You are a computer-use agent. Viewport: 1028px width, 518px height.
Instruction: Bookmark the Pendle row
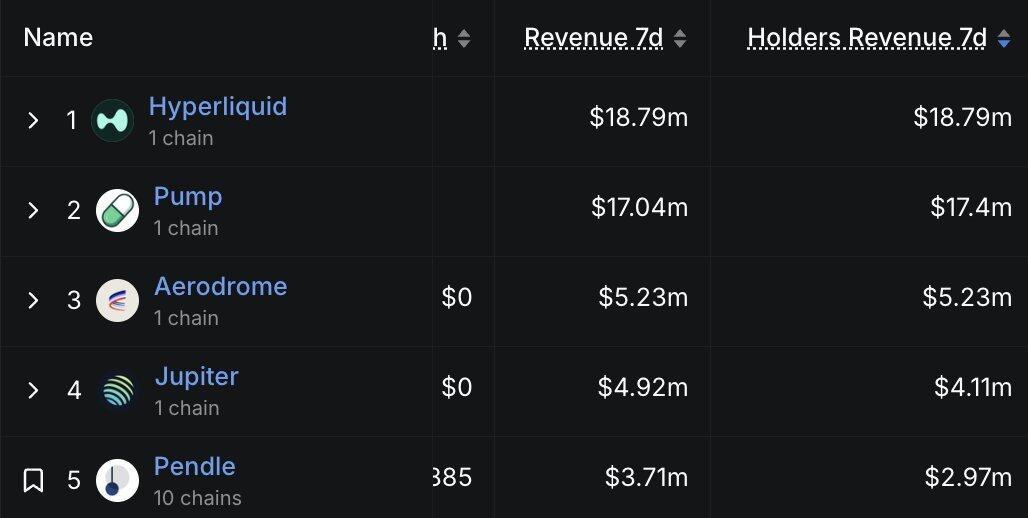pos(33,480)
